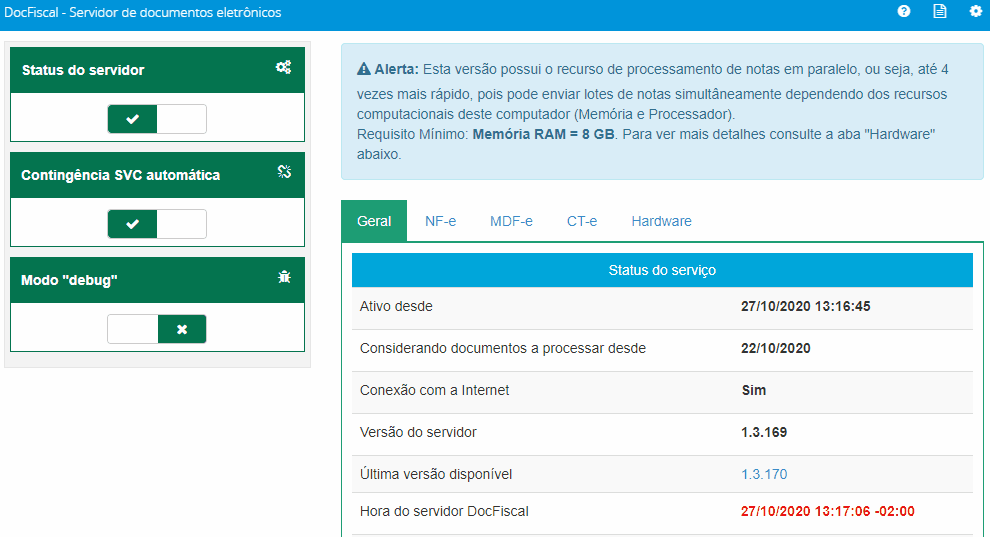
Task: Click the Status do serviço table header
Action: (662, 270)
